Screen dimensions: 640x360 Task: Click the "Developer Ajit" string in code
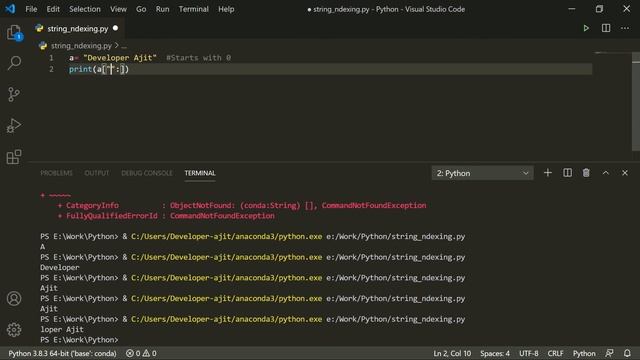click(x=120, y=58)
